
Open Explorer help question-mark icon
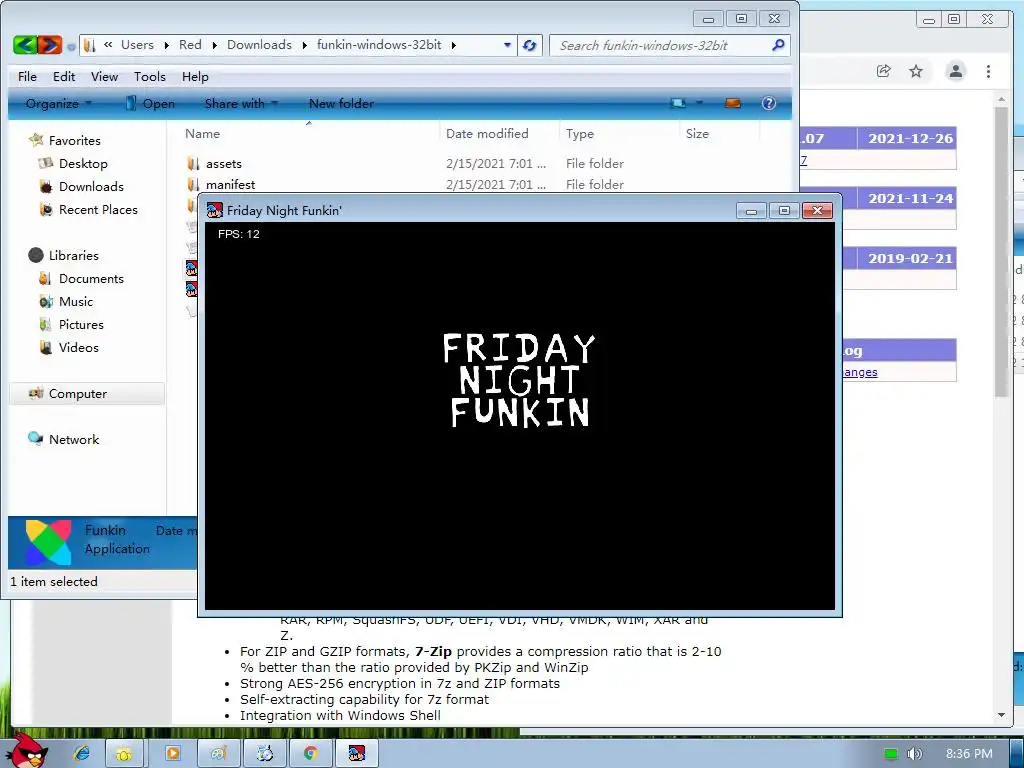coord(769,103)
